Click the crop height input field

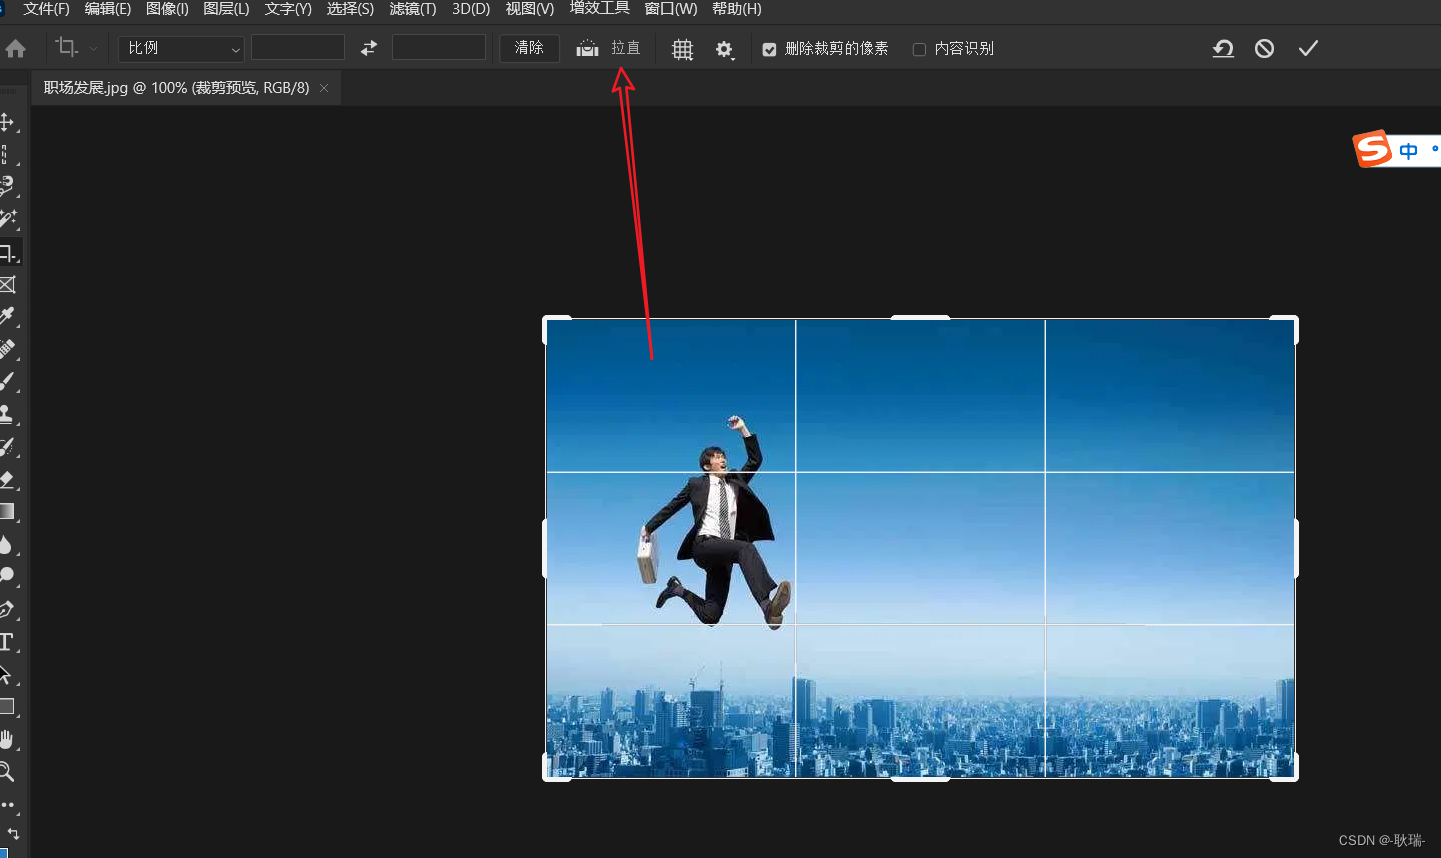point(439,48)
